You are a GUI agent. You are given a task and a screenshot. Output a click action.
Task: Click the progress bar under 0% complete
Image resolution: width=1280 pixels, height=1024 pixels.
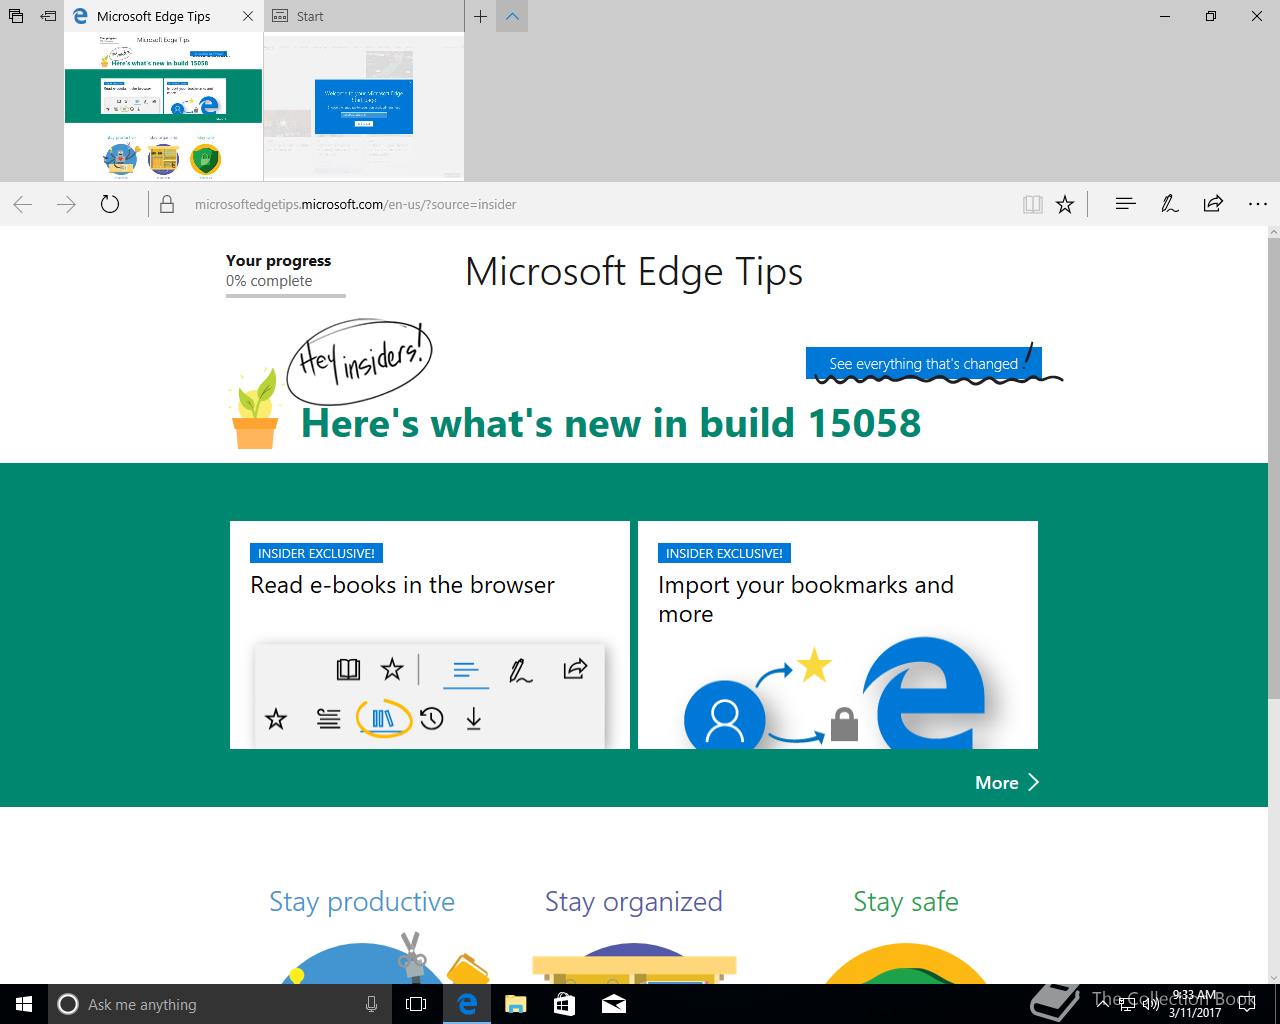click(286, 296)
